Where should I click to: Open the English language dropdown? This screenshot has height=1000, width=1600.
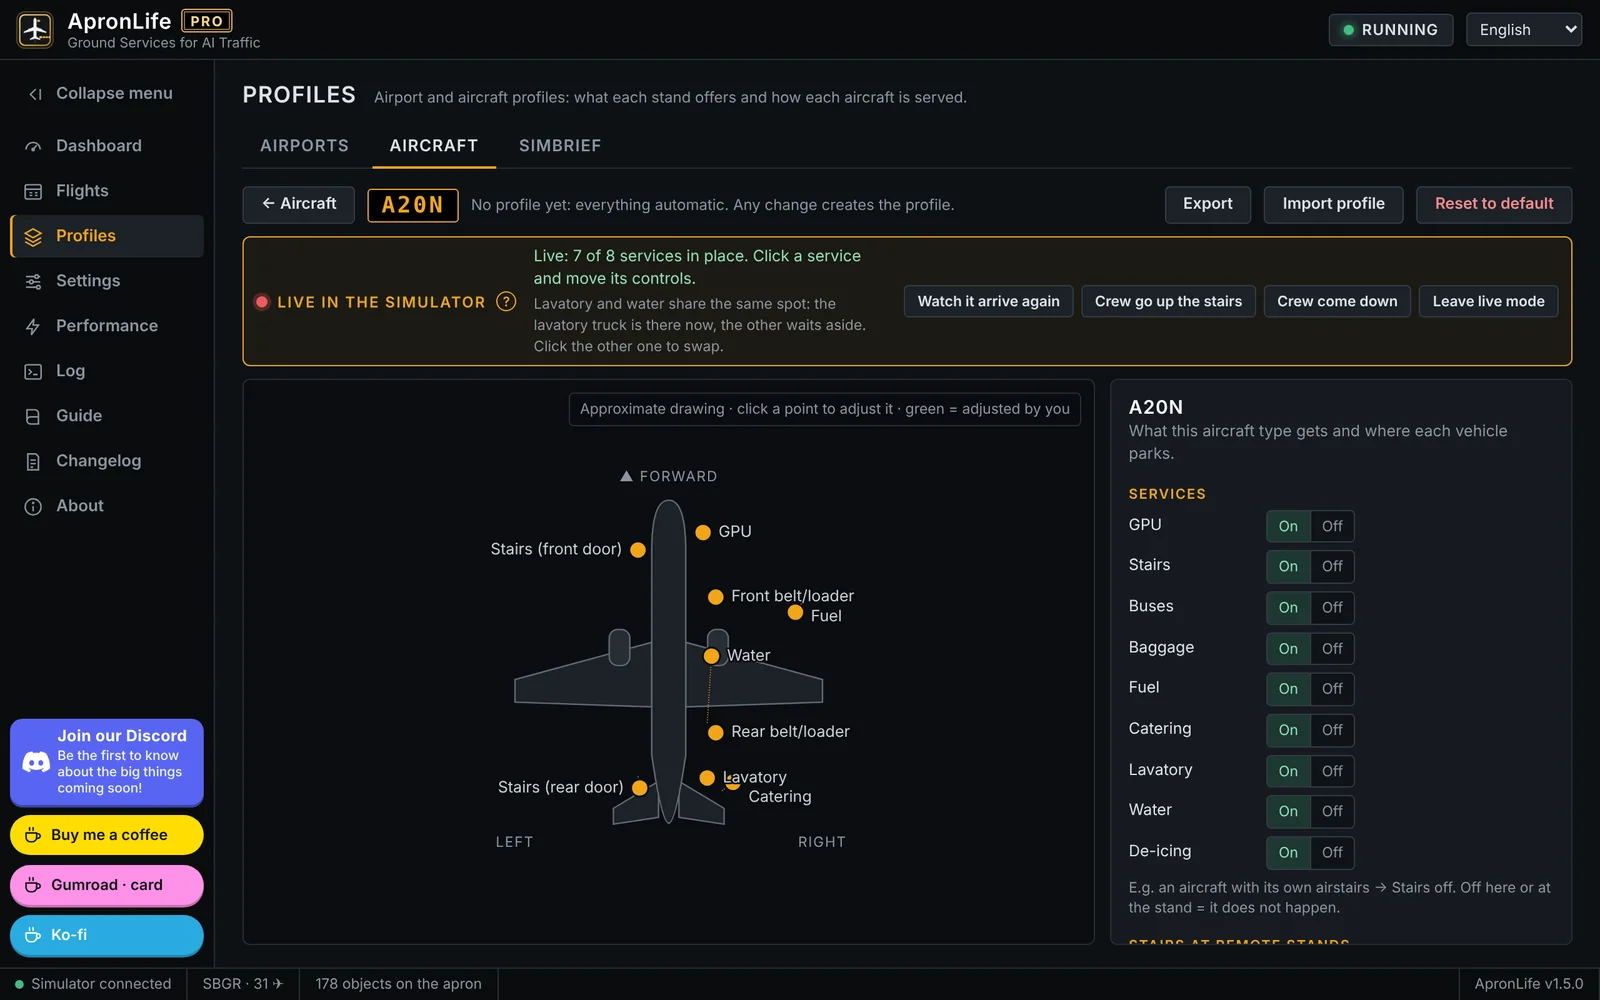[x=1524, y=30]
